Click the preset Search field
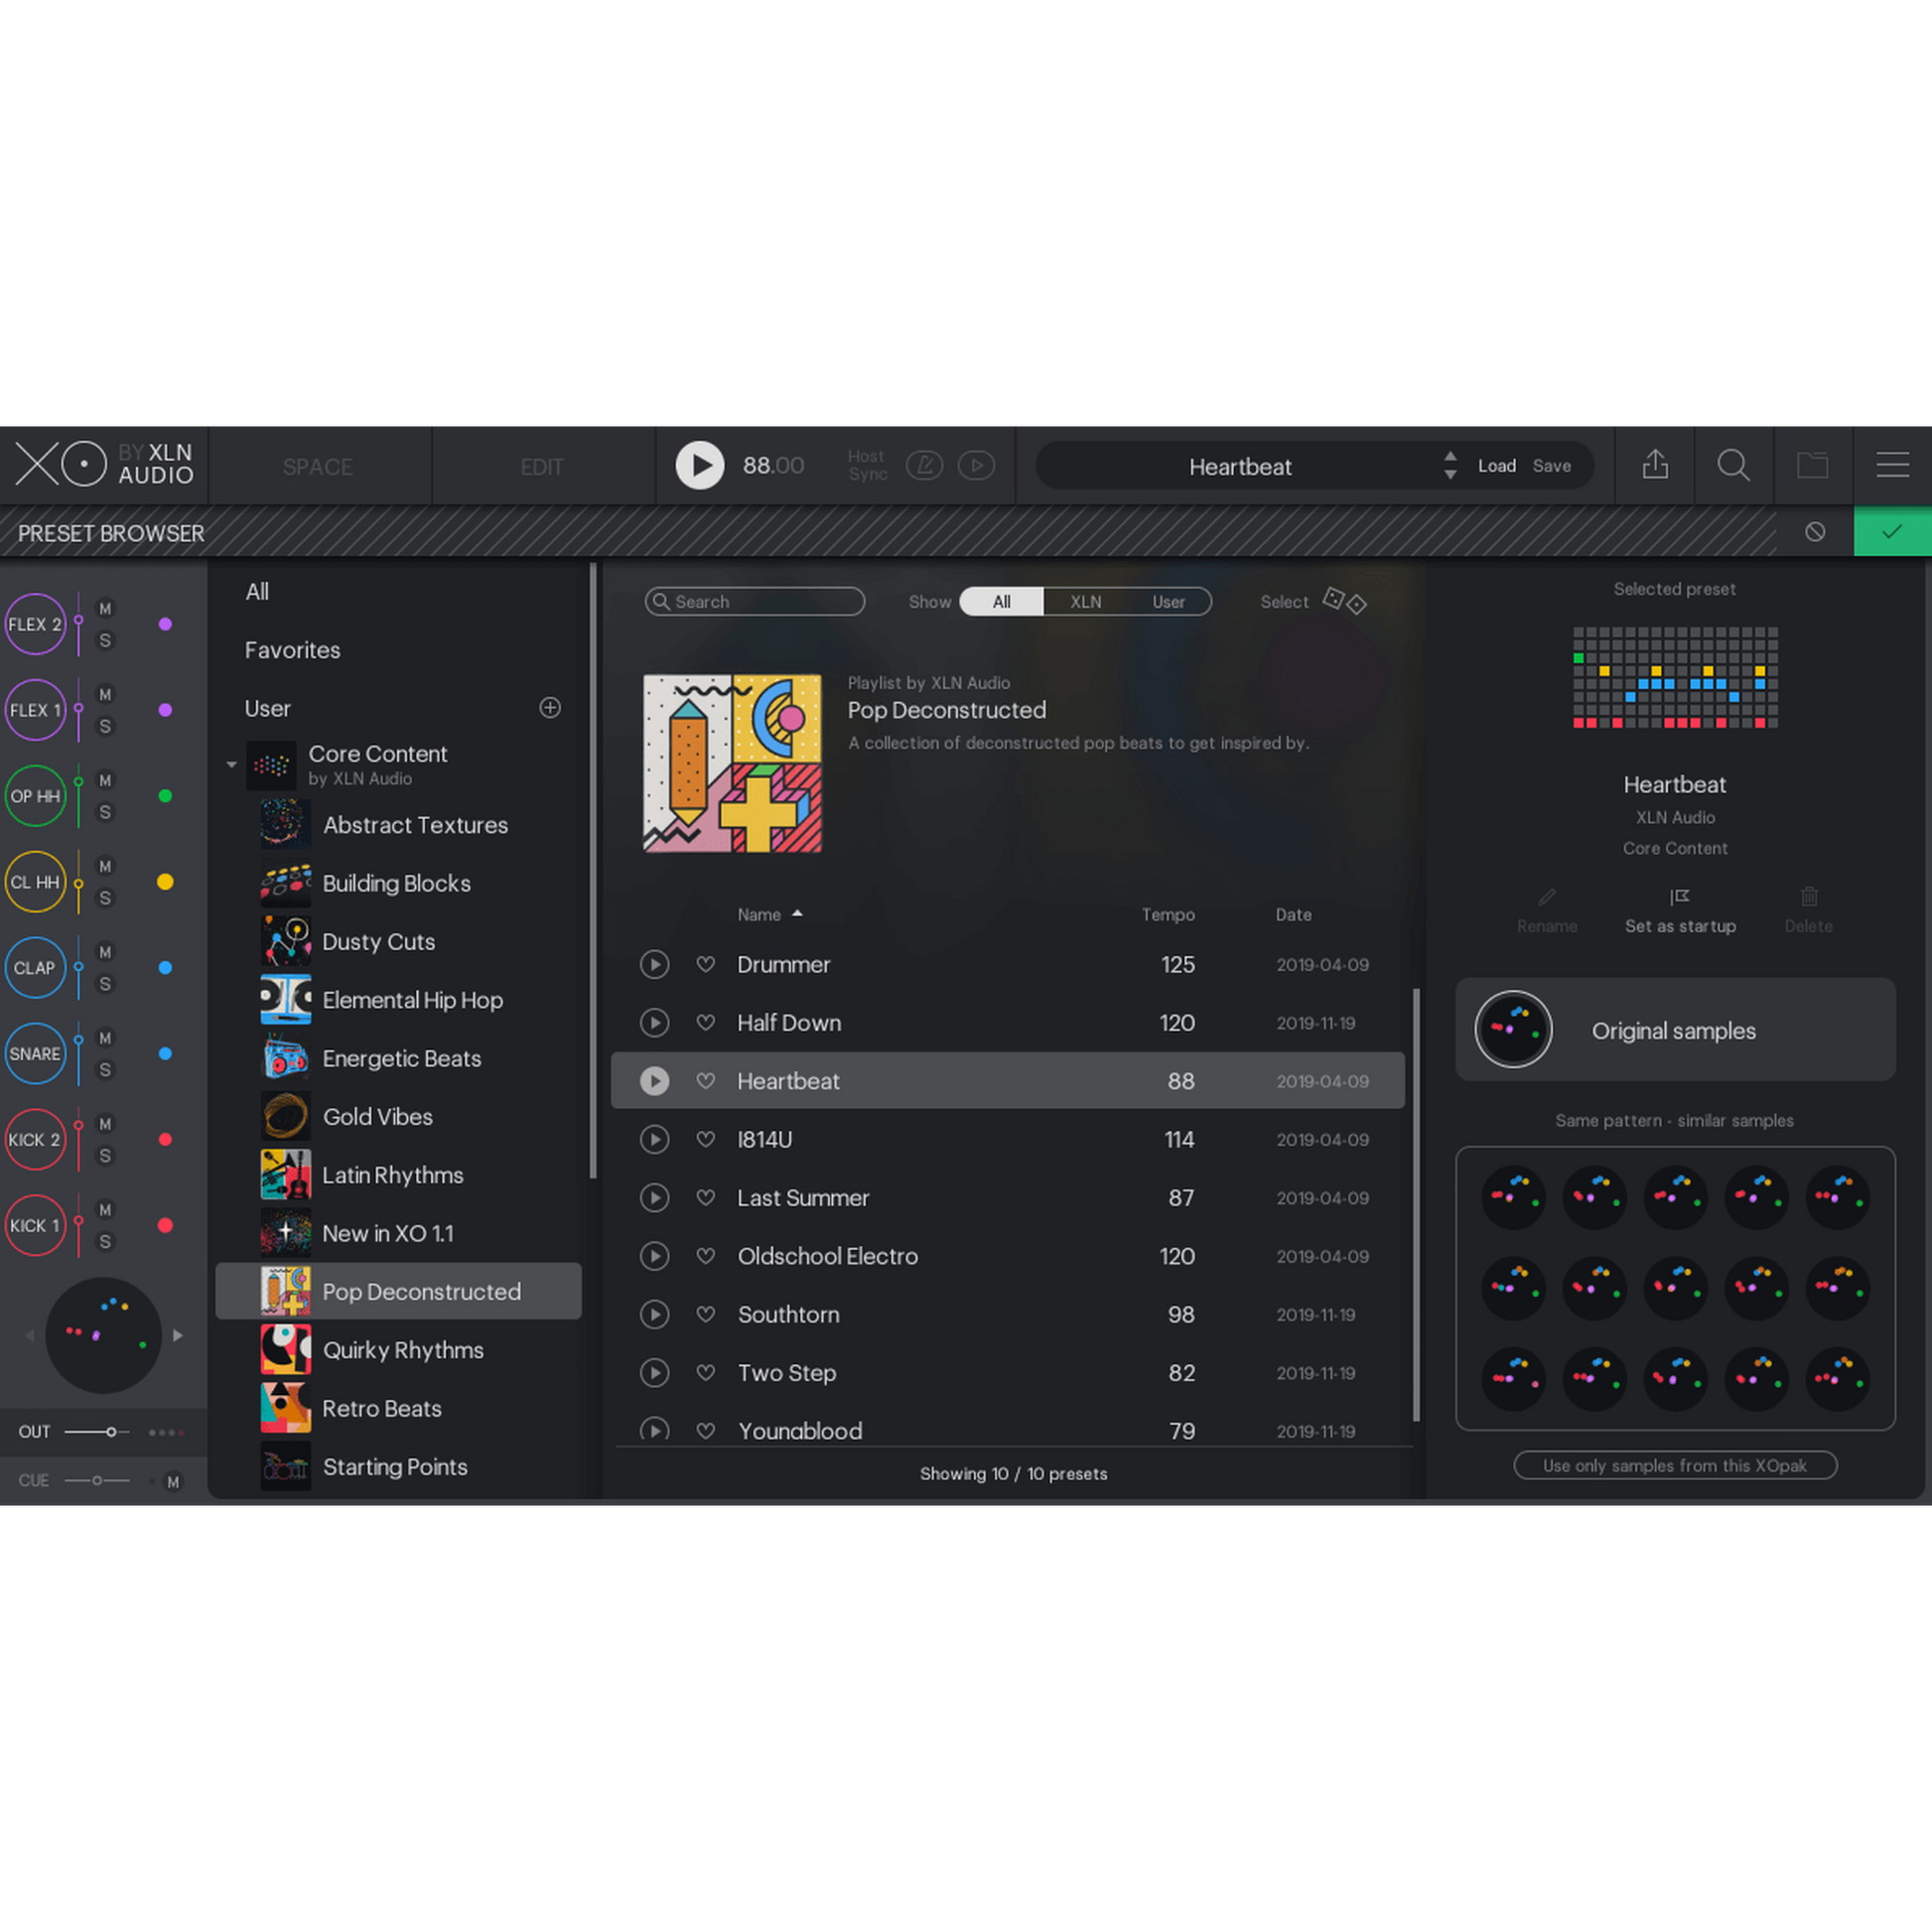Screen dimensions: 1932x1932 755,601
